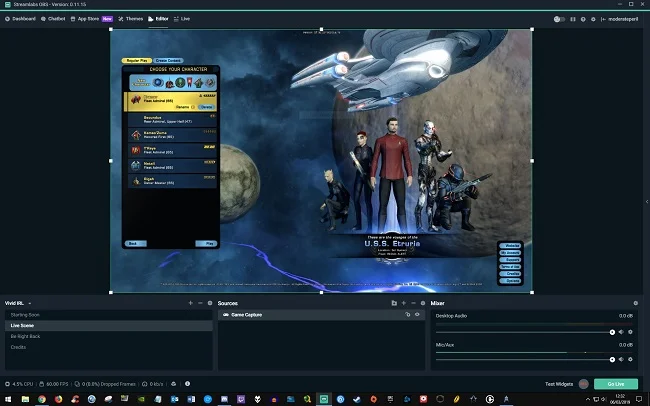Select the Live Scene row
The height and width of the screenshot is (406, 650).
(x=109, y=326)
